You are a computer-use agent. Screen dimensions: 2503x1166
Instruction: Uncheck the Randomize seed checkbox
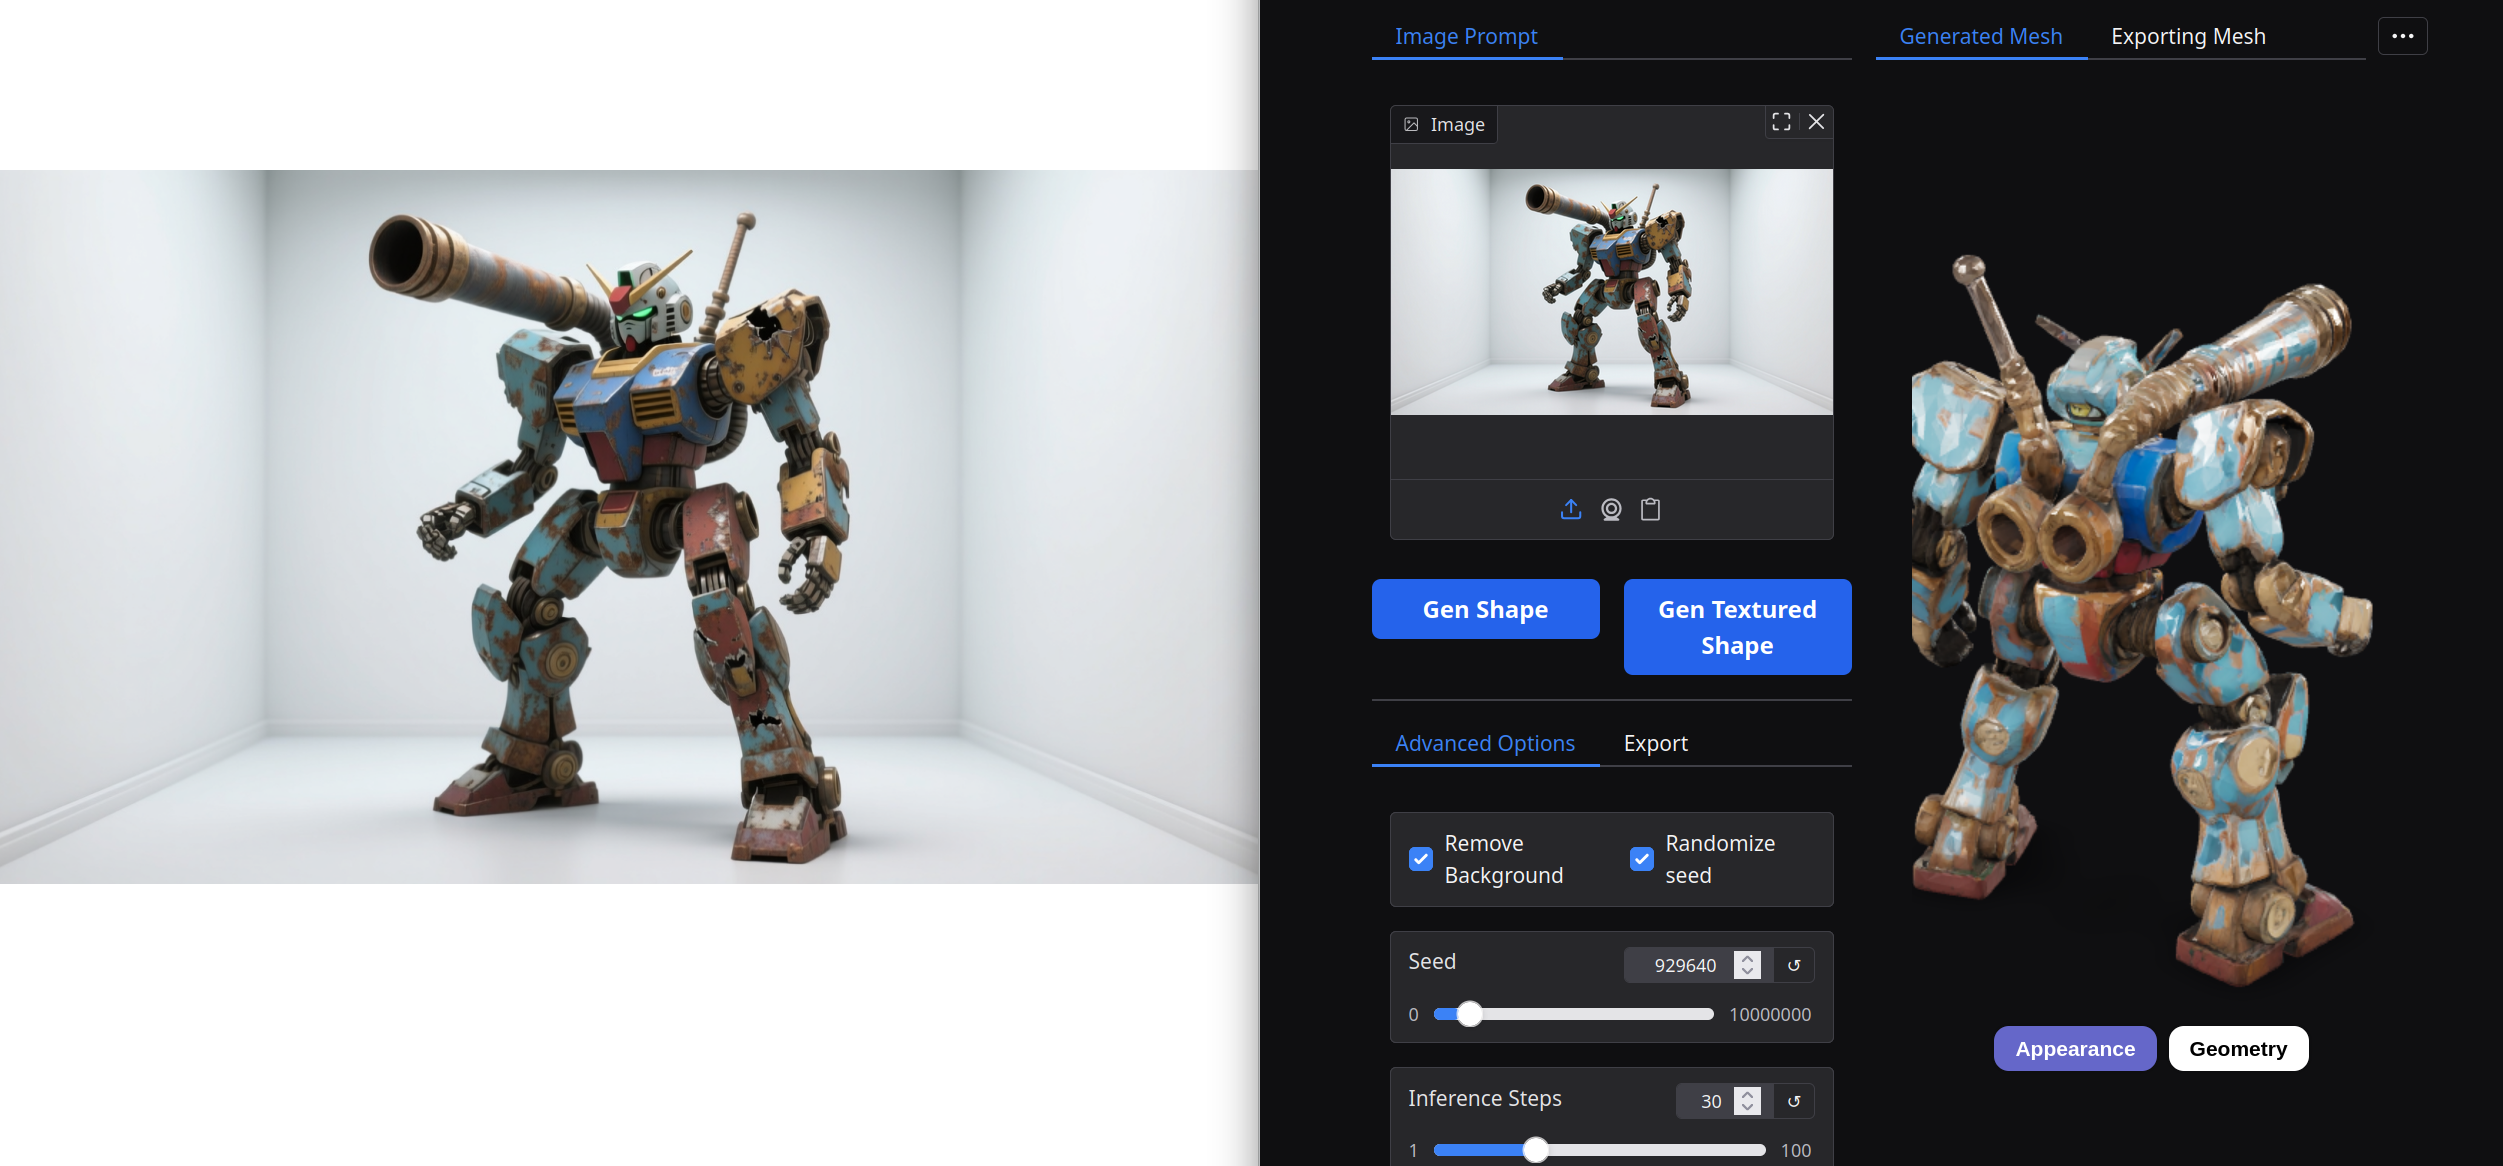(x=1641, y=859)
